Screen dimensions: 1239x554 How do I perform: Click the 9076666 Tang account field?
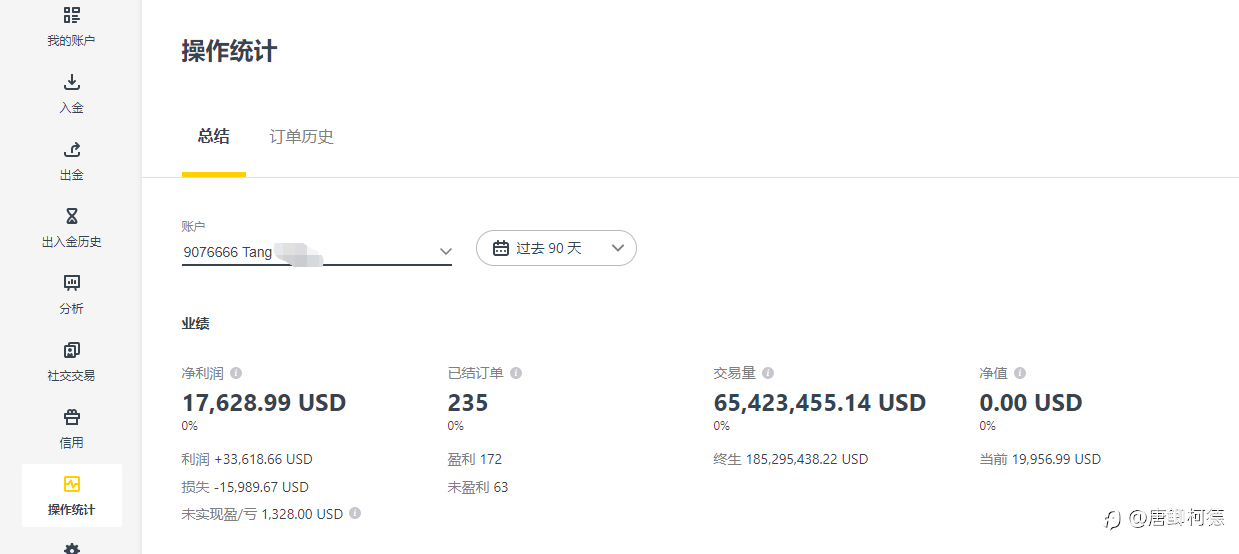tap(317, 251)
